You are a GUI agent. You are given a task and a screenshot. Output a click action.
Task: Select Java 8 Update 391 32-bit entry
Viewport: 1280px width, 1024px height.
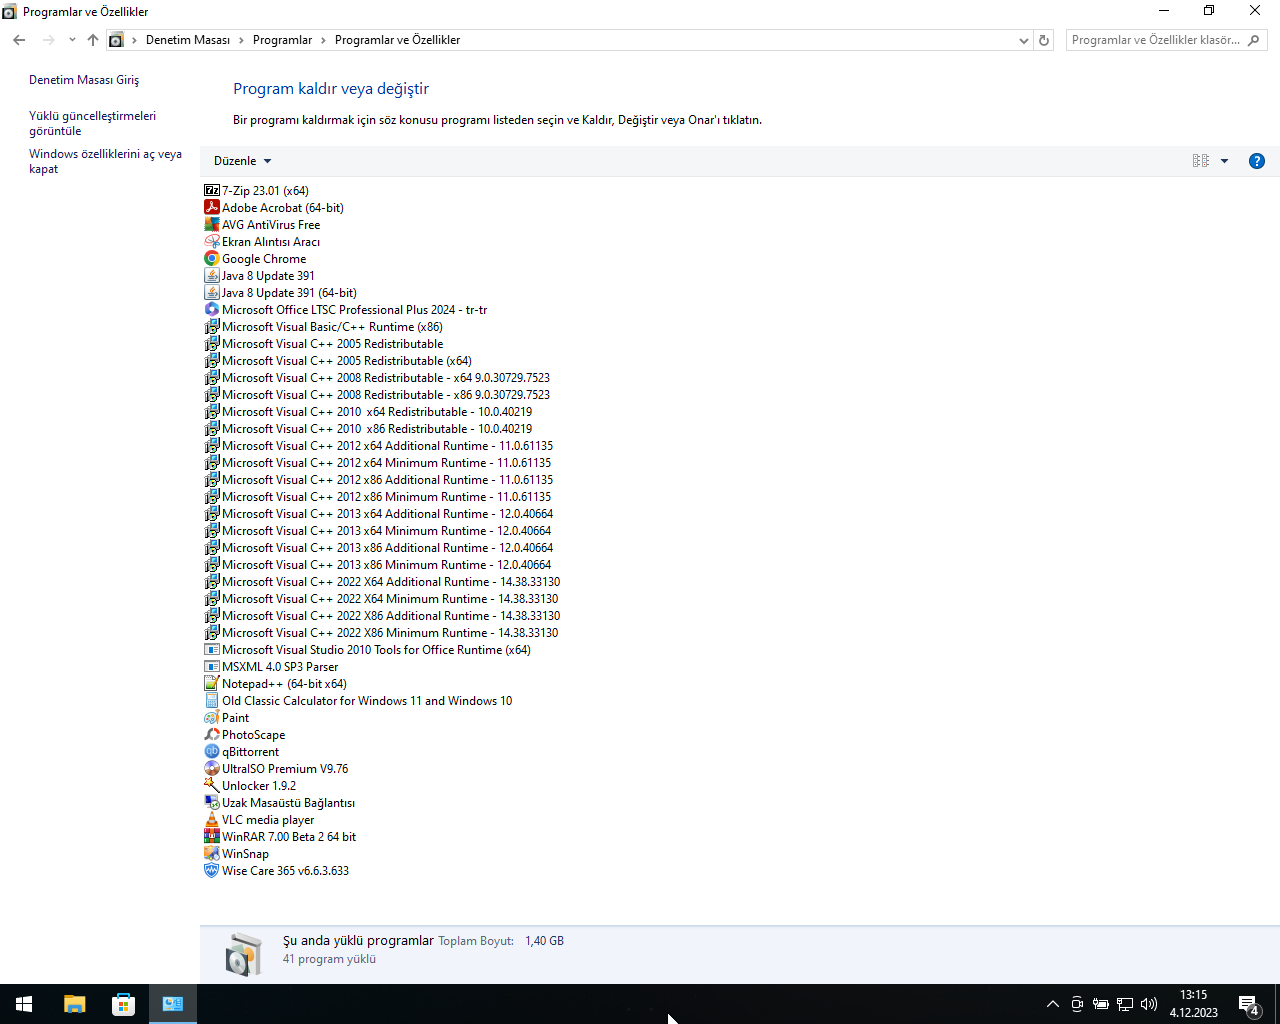point(259,275)
